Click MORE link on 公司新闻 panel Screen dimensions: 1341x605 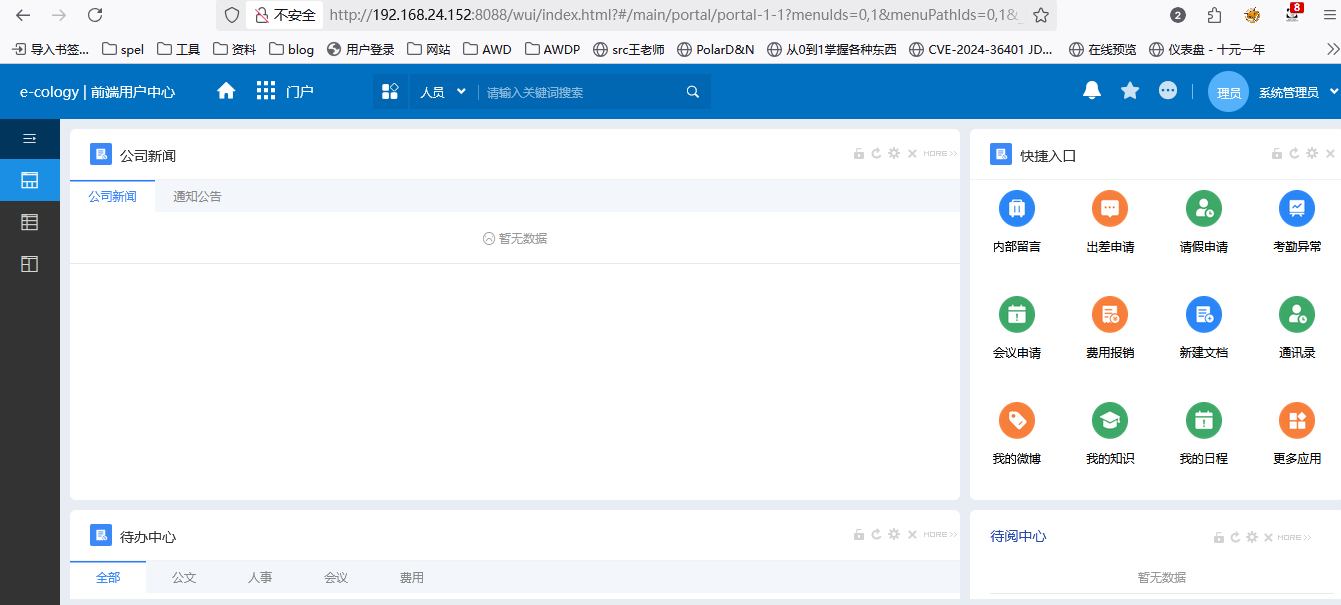[940, 154]
